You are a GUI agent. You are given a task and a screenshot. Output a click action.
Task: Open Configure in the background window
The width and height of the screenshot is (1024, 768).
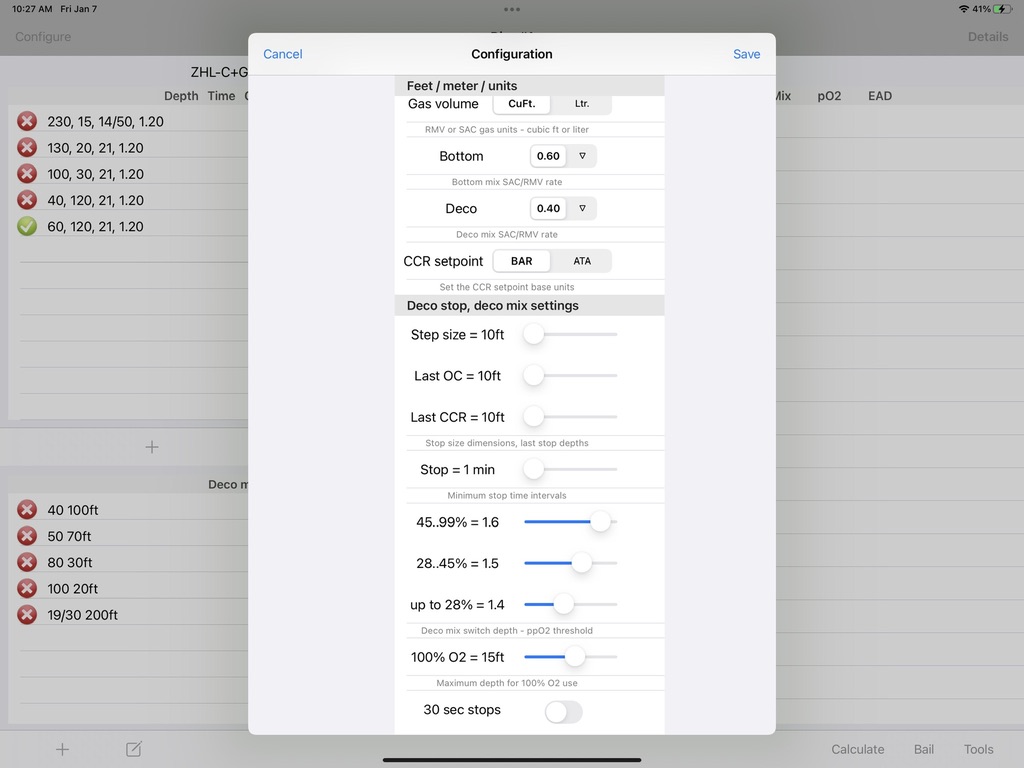[x=43, y=37]
